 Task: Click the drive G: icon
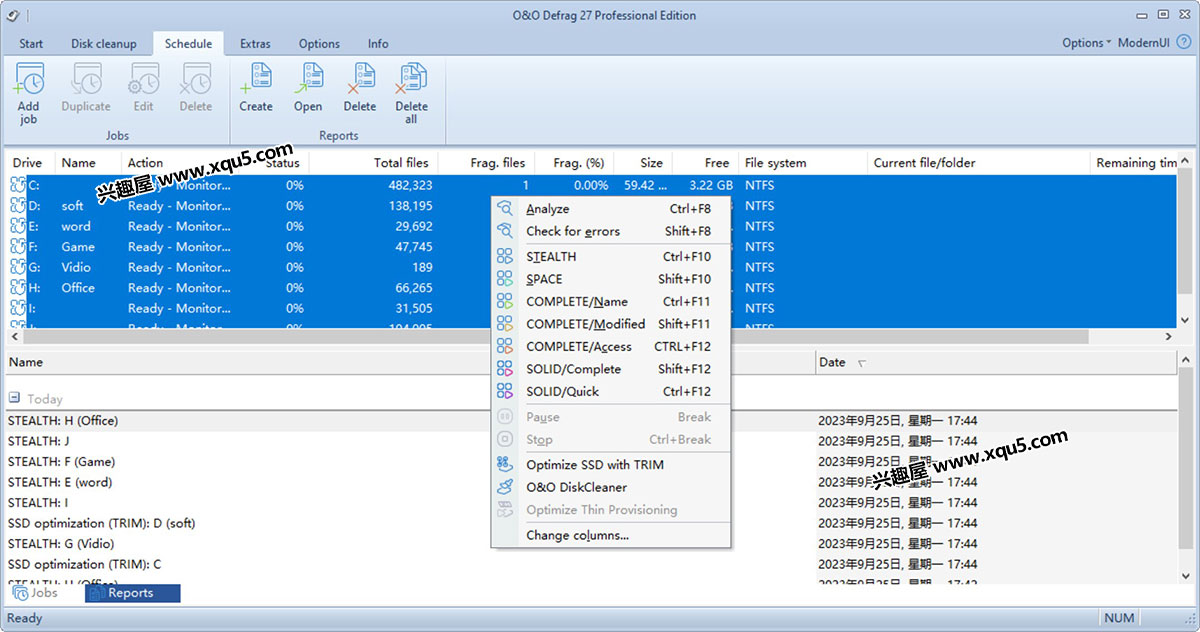coord(18,267)
